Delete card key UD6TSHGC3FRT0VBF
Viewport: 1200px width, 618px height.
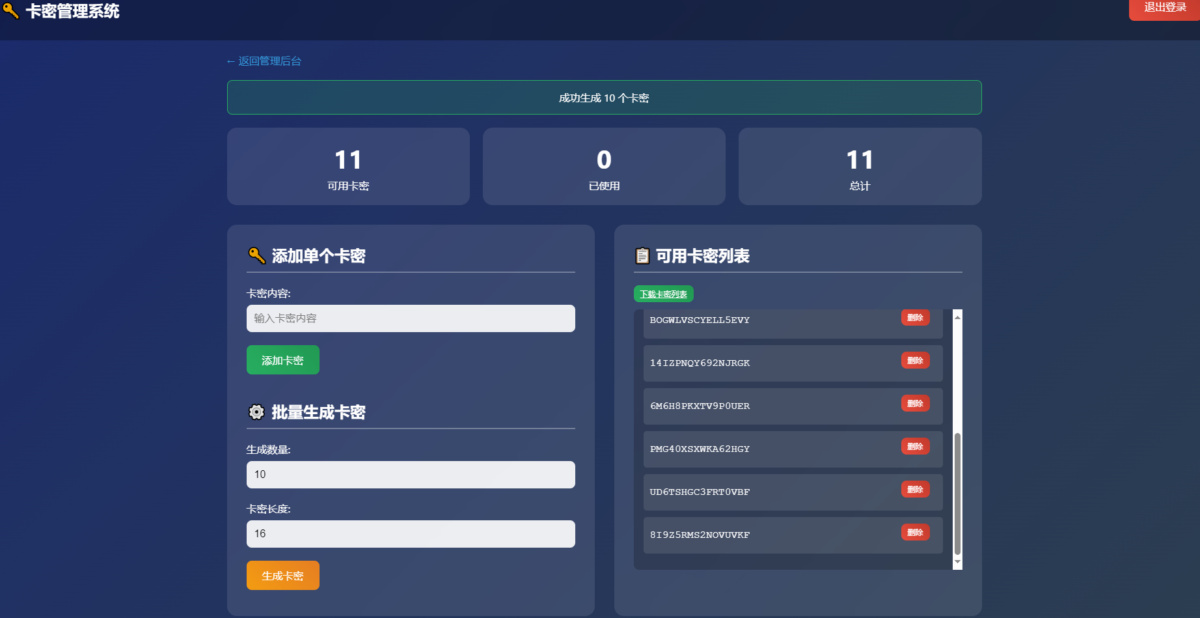pyautogui.click(x=915, y=489)
